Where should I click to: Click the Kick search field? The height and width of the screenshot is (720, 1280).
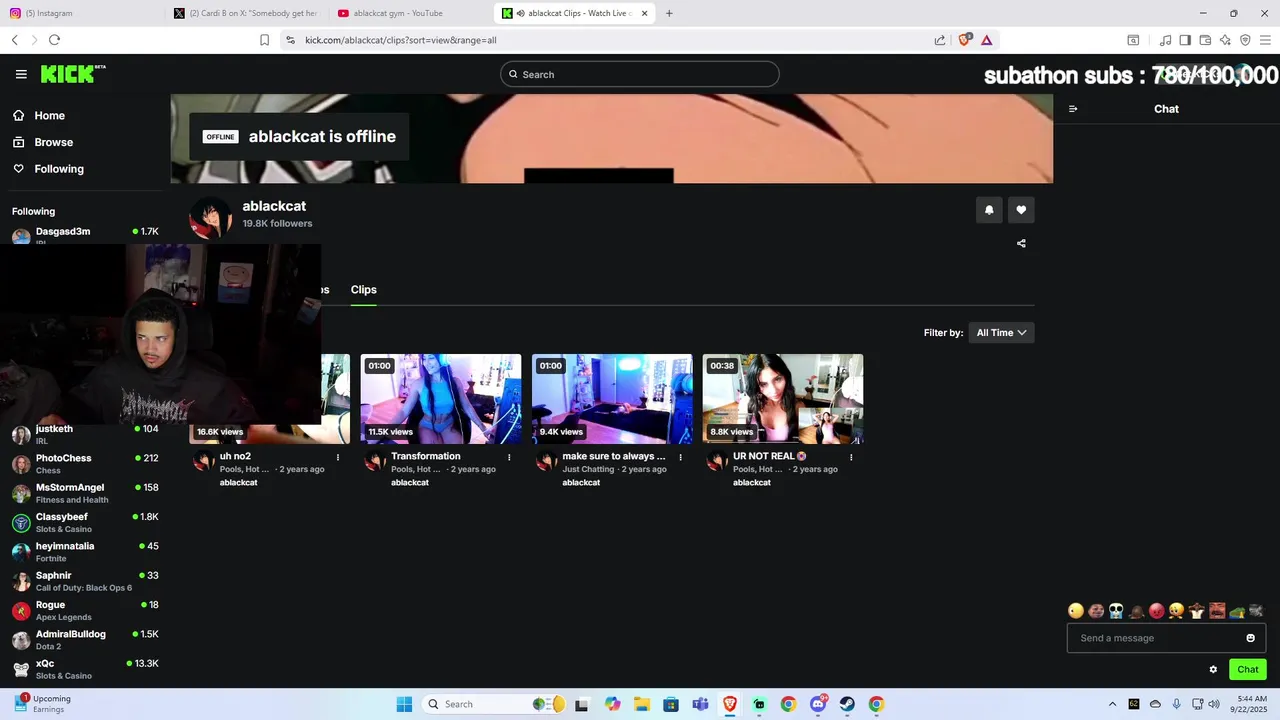point(640,74)
